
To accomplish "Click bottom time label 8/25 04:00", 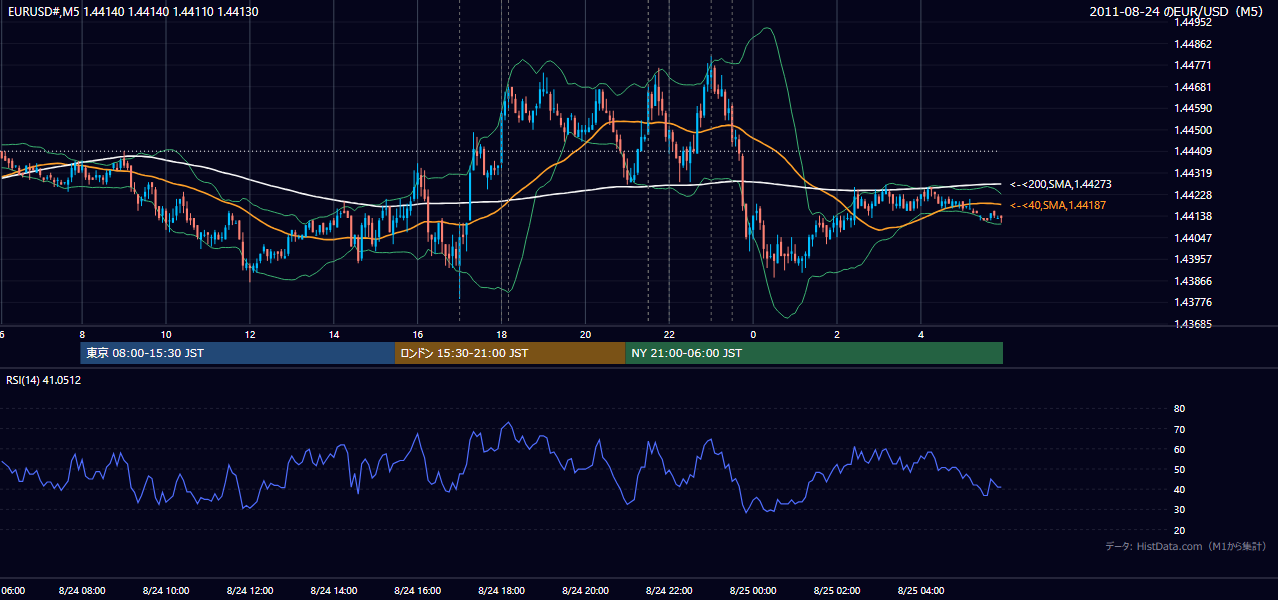I will point(922,591).
